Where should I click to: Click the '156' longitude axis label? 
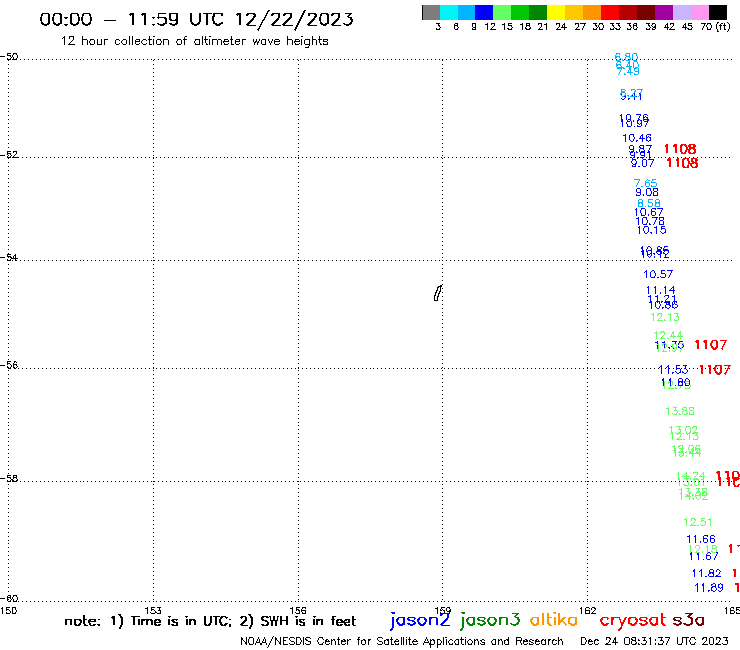(298, 610)
